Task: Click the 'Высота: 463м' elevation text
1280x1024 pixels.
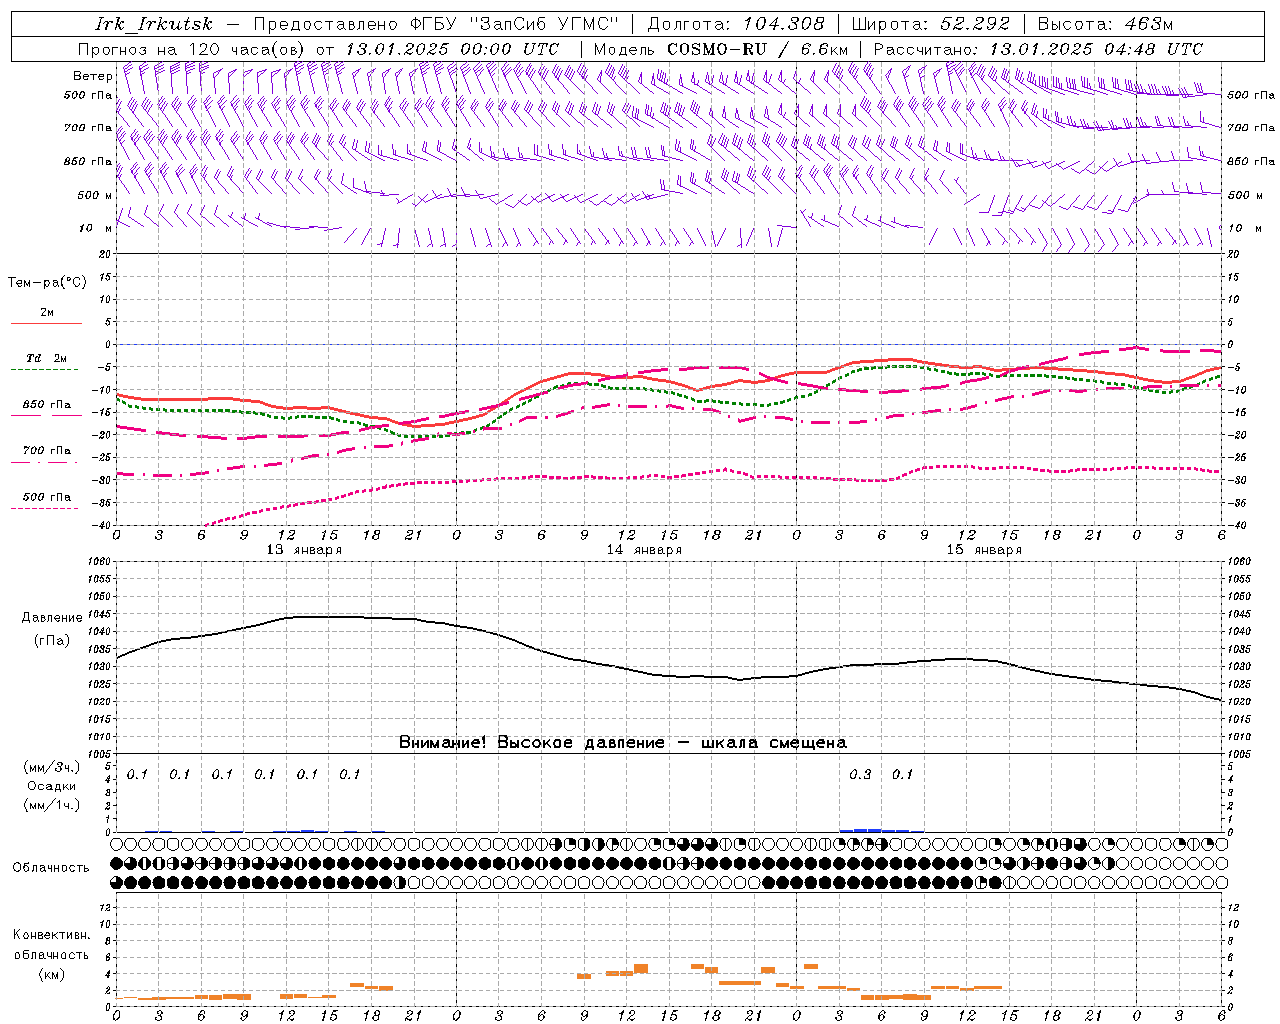Action: click(1105, 24)
